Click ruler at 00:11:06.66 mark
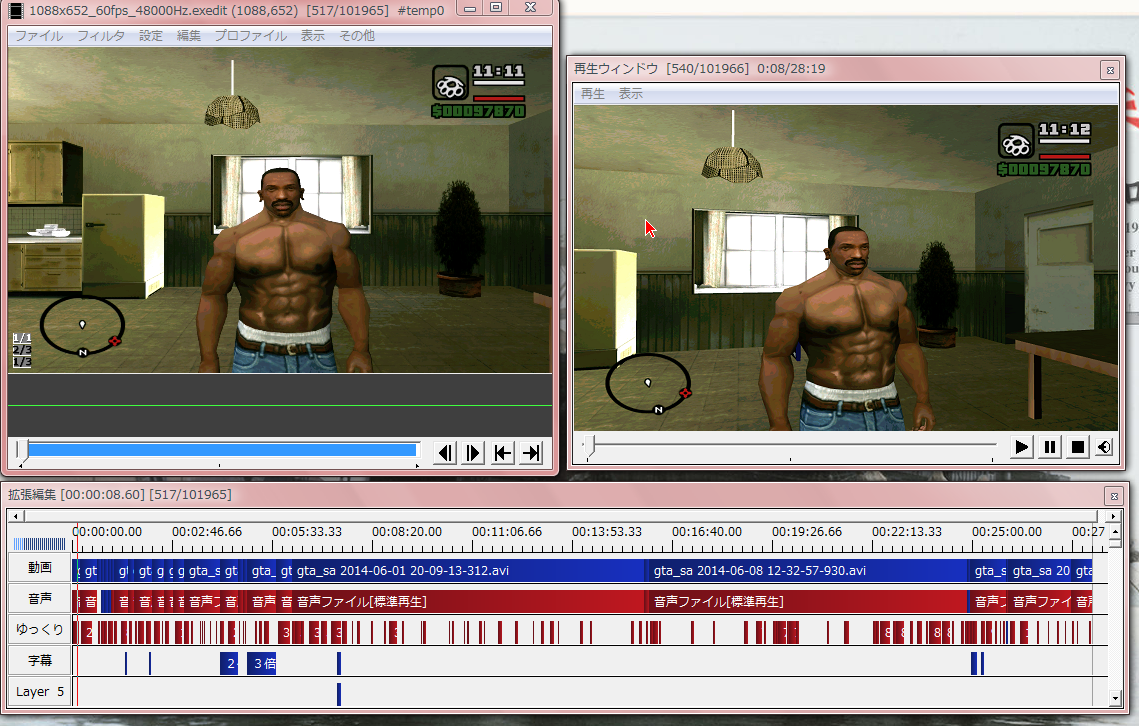Screen dimensions: 1139x726 click(x=507, y=532)
